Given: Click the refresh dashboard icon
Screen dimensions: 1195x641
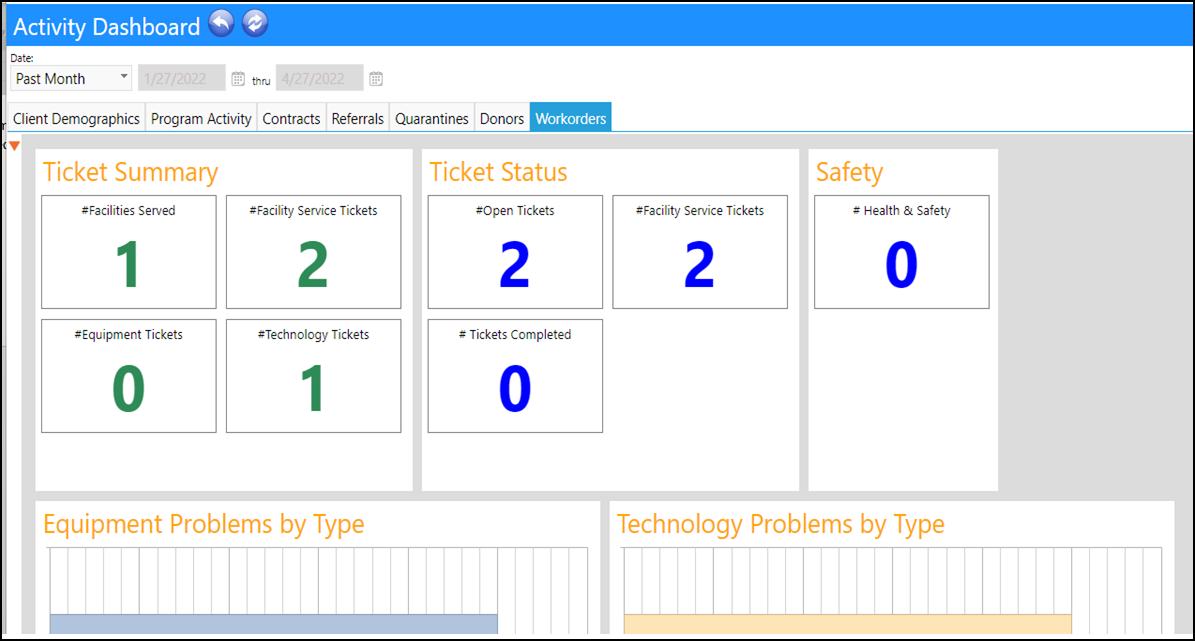Looking at the screenshot, I should [x=255, y=24].
